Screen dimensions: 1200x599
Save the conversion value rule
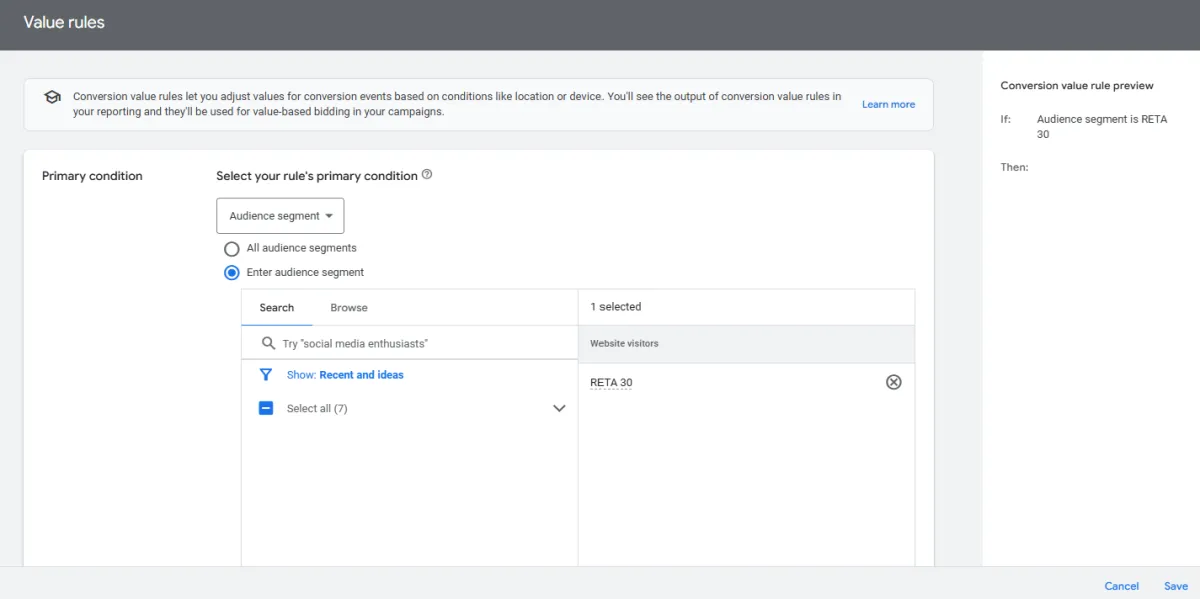coord(1175,586)
